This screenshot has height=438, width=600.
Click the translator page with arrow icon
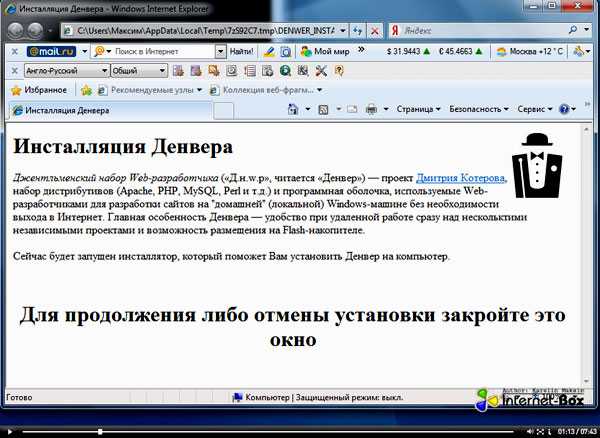tap(267, 71)
